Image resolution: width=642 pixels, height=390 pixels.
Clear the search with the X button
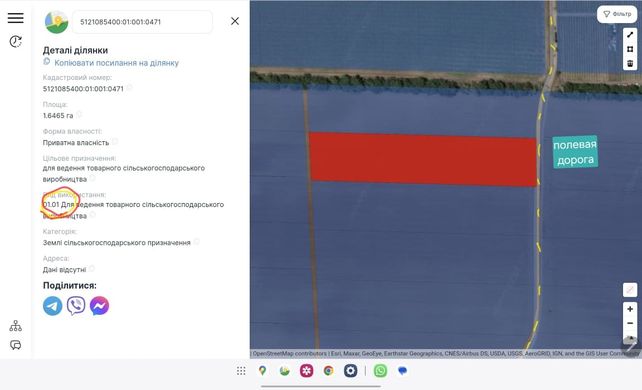(235, 21)
